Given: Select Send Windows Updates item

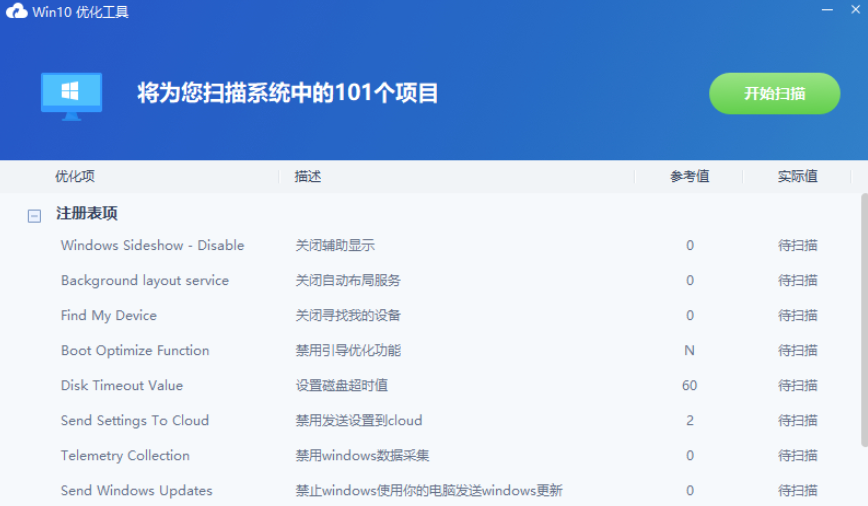Looking at the screenshot, I should (x=136, y=490).
